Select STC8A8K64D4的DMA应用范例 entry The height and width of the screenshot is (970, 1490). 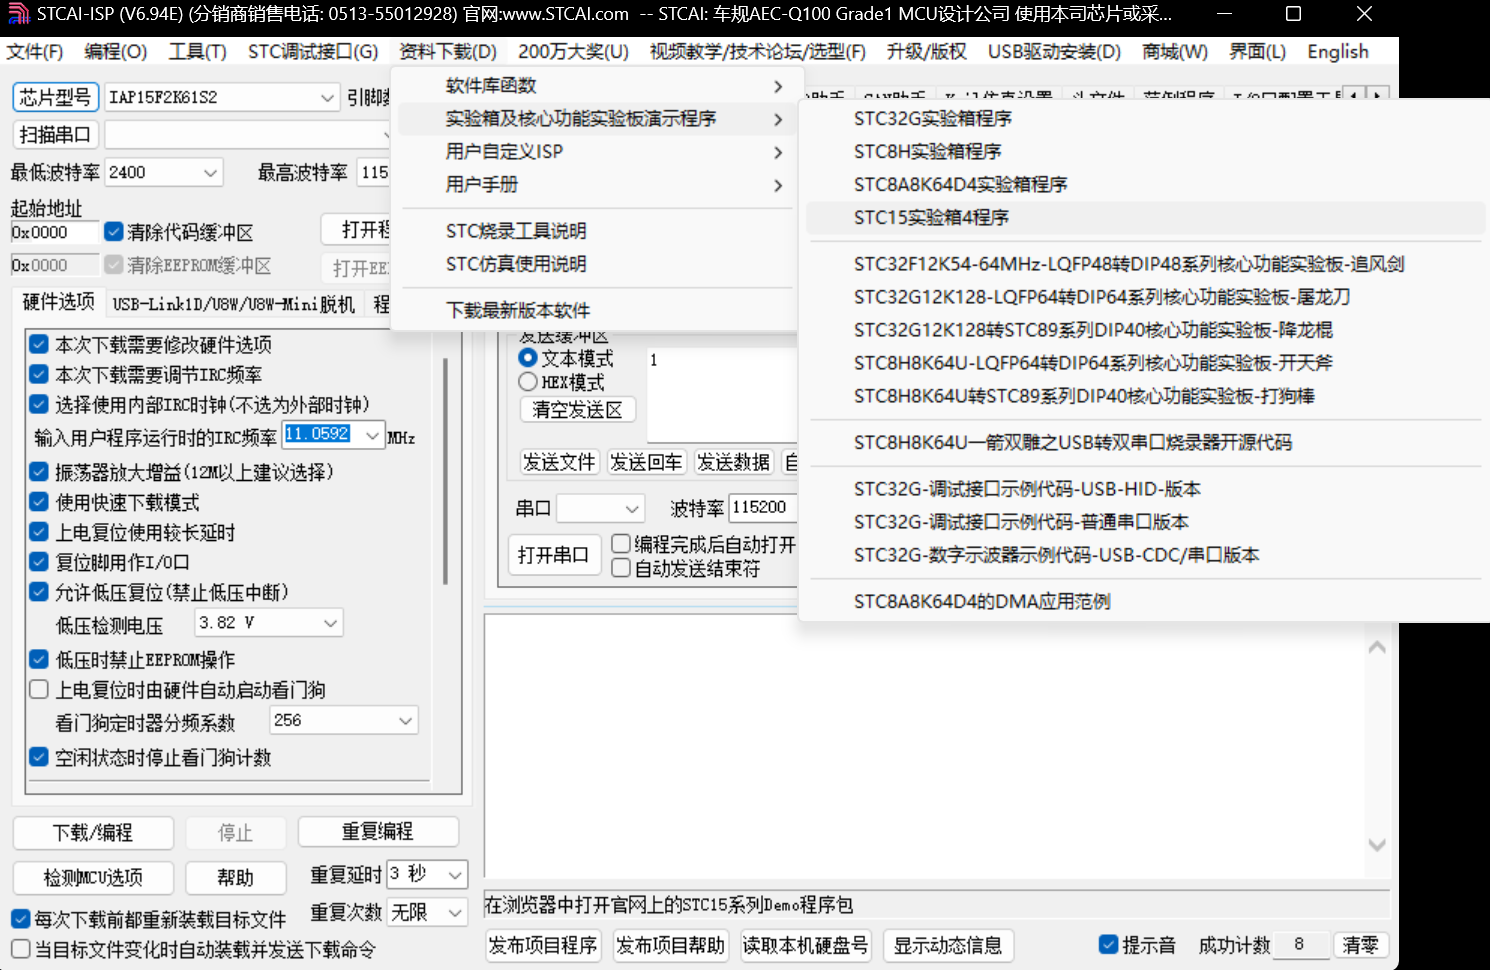point(1145,602)
